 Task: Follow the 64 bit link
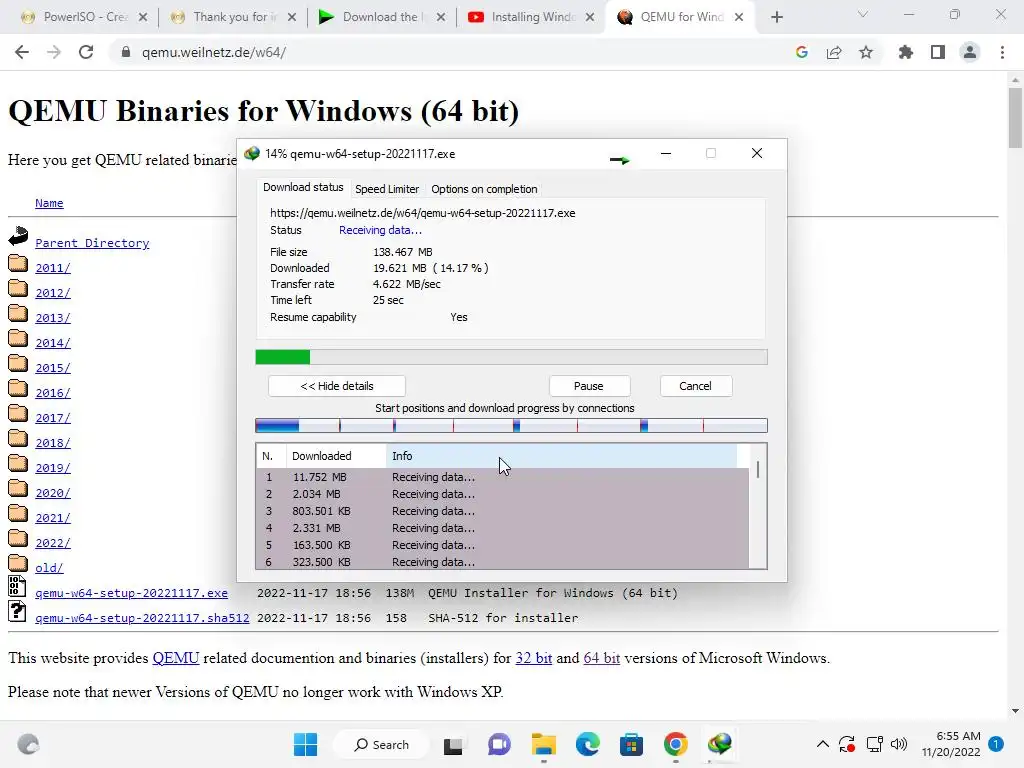(601, 658)
